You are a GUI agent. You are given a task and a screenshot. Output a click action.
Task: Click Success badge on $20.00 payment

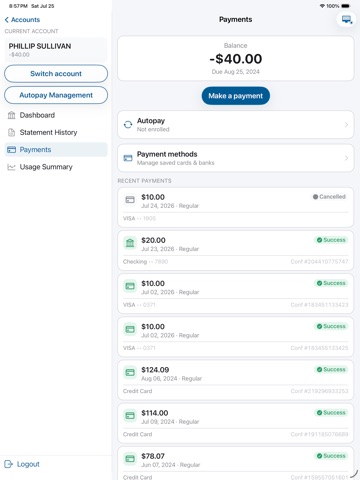[x=331, y=240]
